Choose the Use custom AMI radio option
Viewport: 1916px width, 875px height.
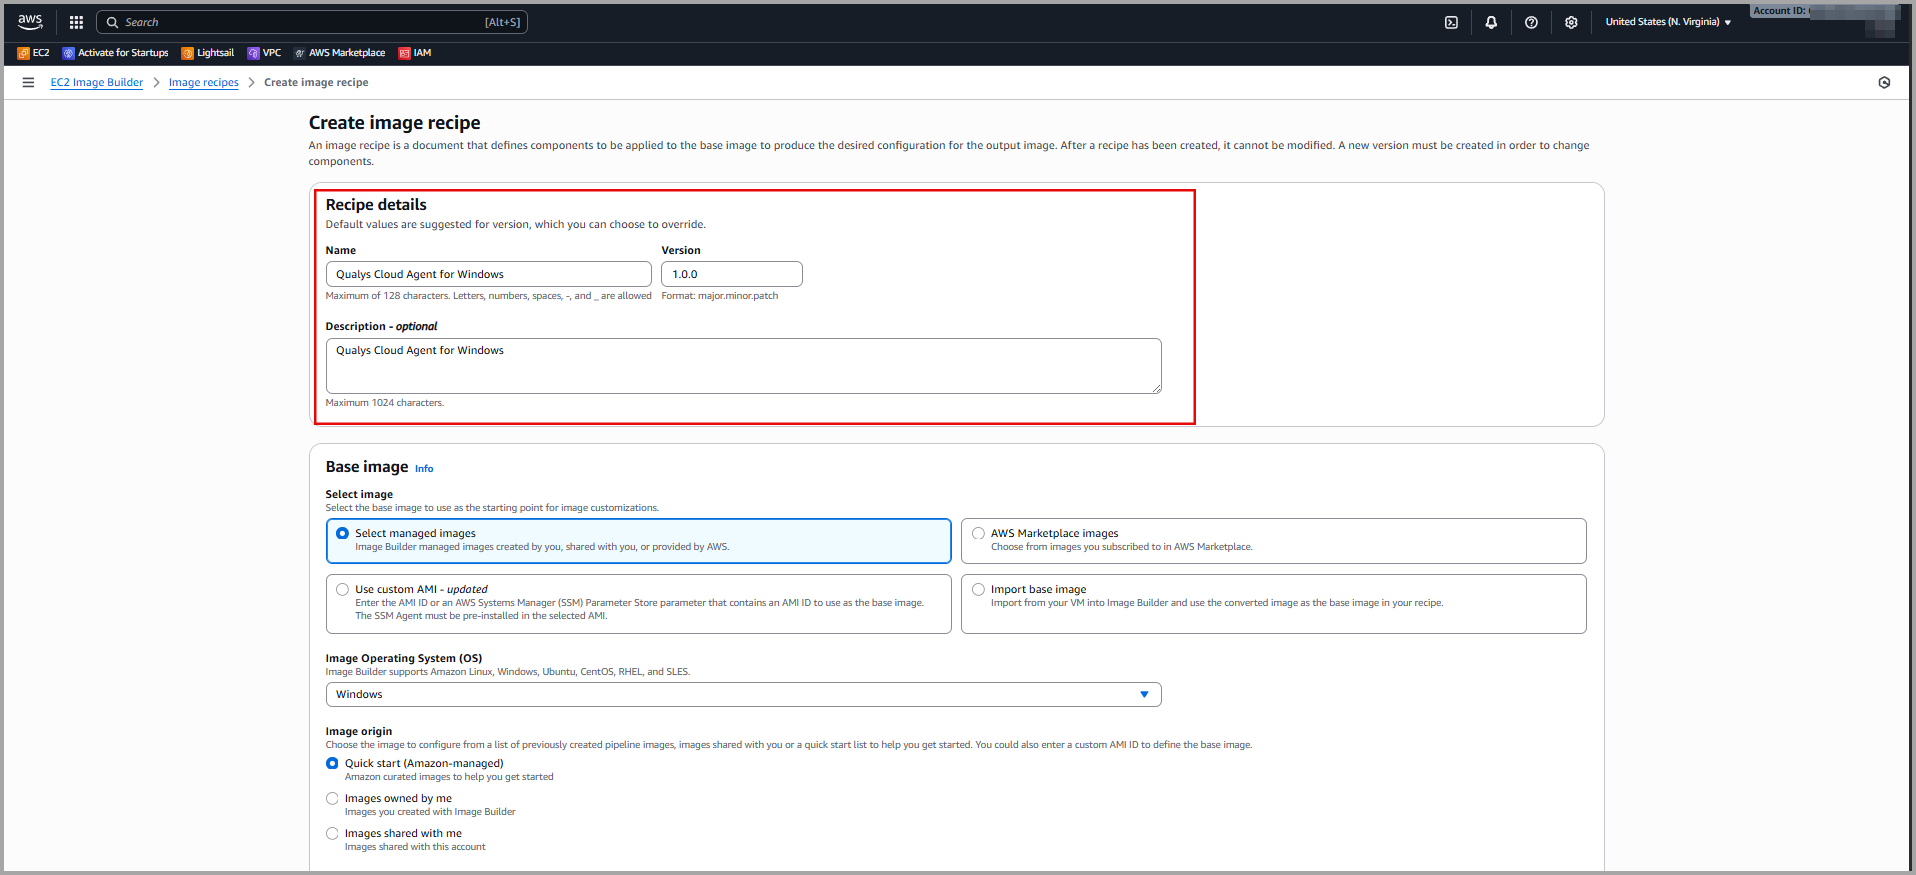tap(343, 590)
